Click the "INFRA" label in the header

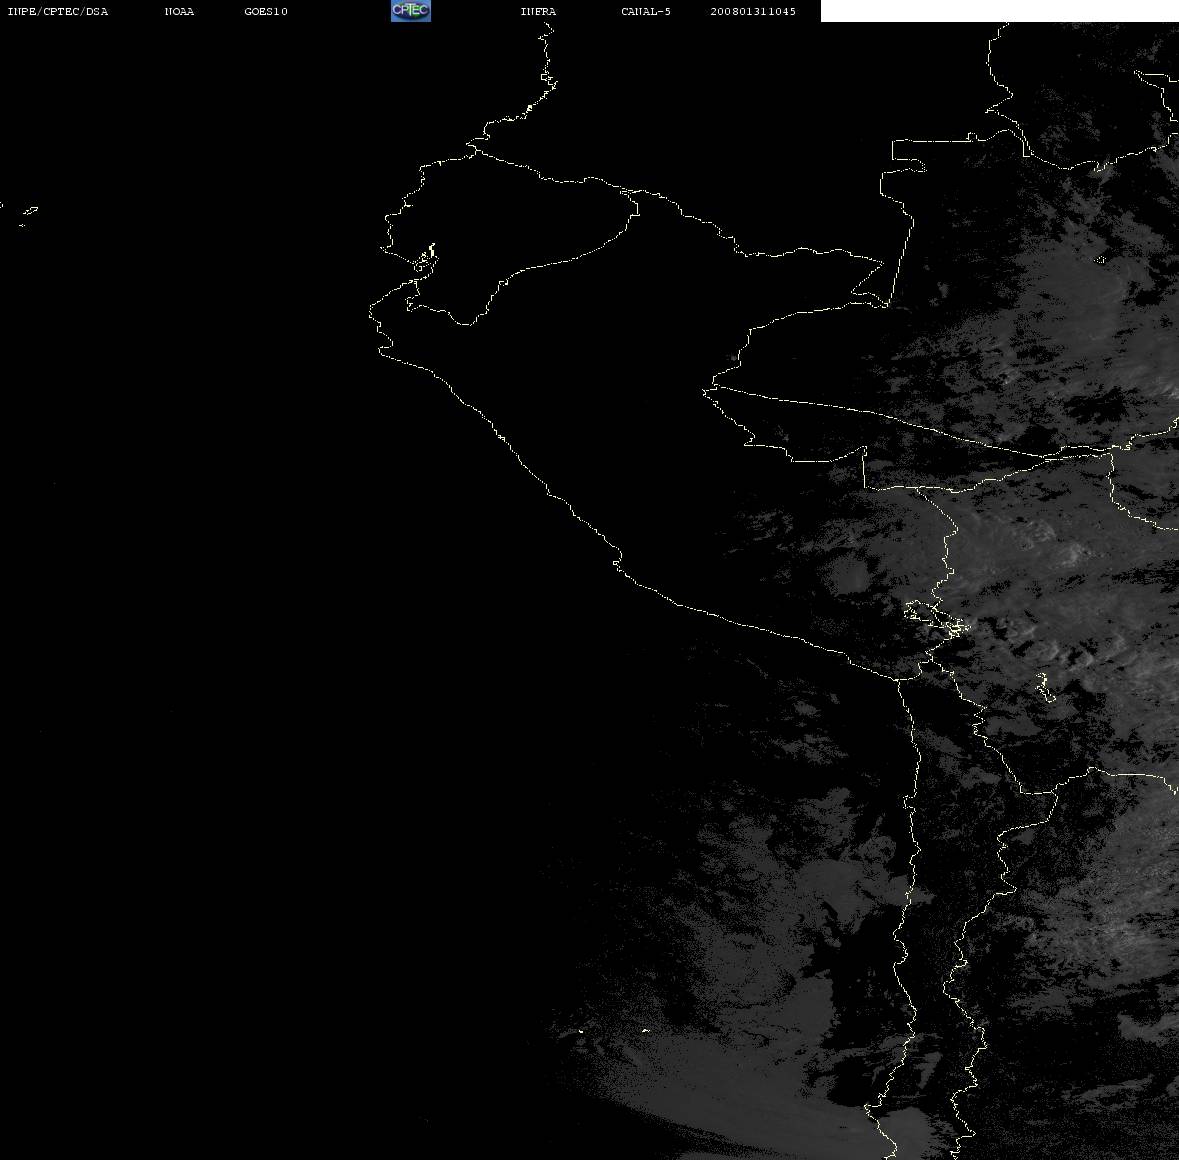538,11
